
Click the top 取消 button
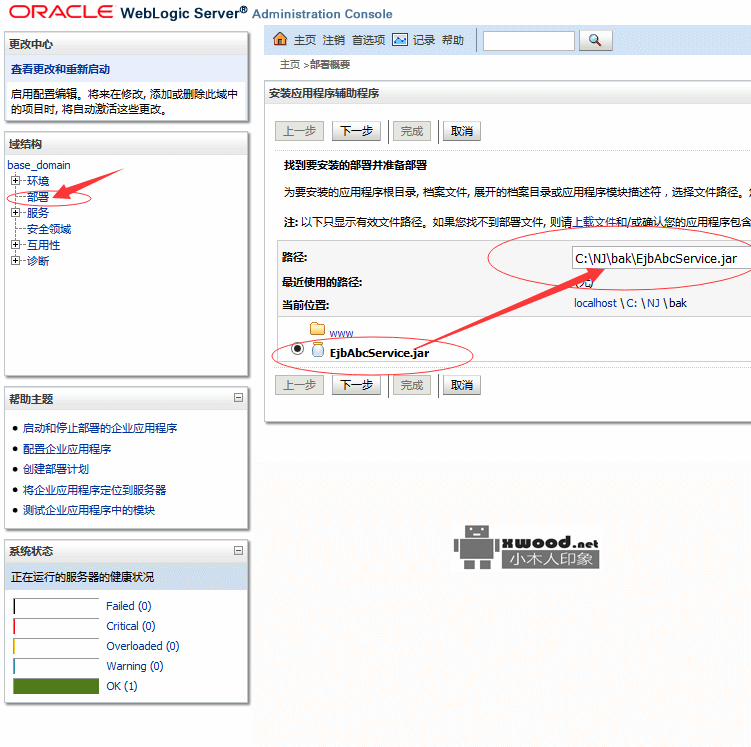462,131
